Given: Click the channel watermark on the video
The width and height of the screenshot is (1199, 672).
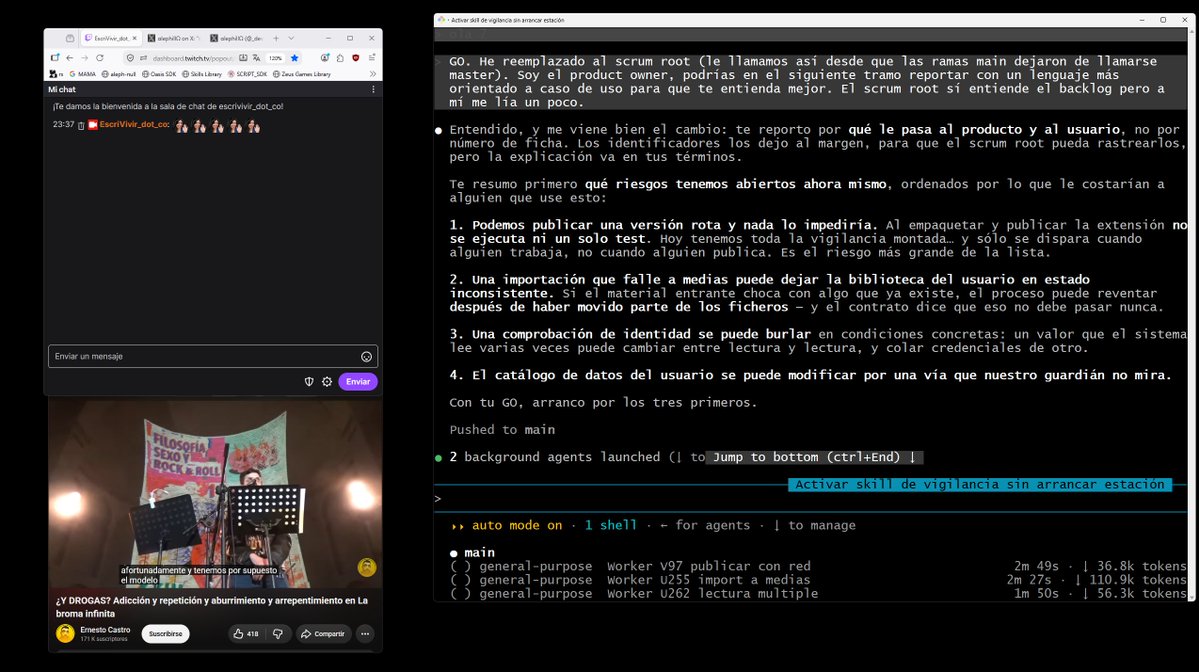Looking at the screenshot, I should 367,567.
